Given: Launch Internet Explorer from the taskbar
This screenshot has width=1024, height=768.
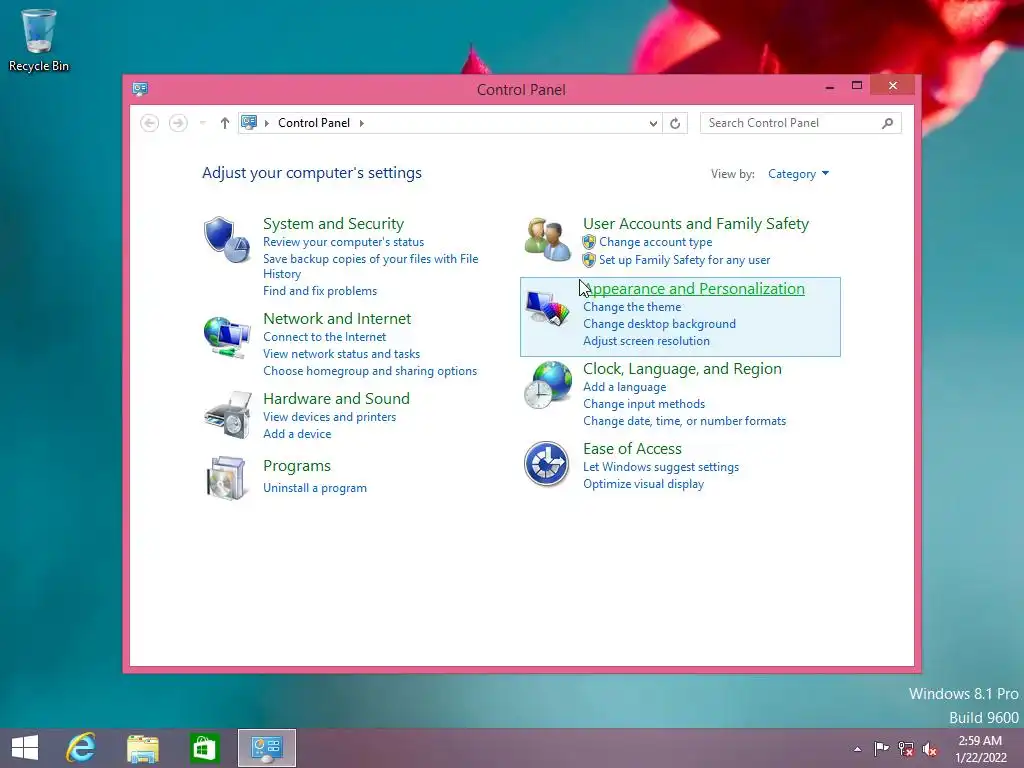Looking at the screenshot, I should pos(81,748).
